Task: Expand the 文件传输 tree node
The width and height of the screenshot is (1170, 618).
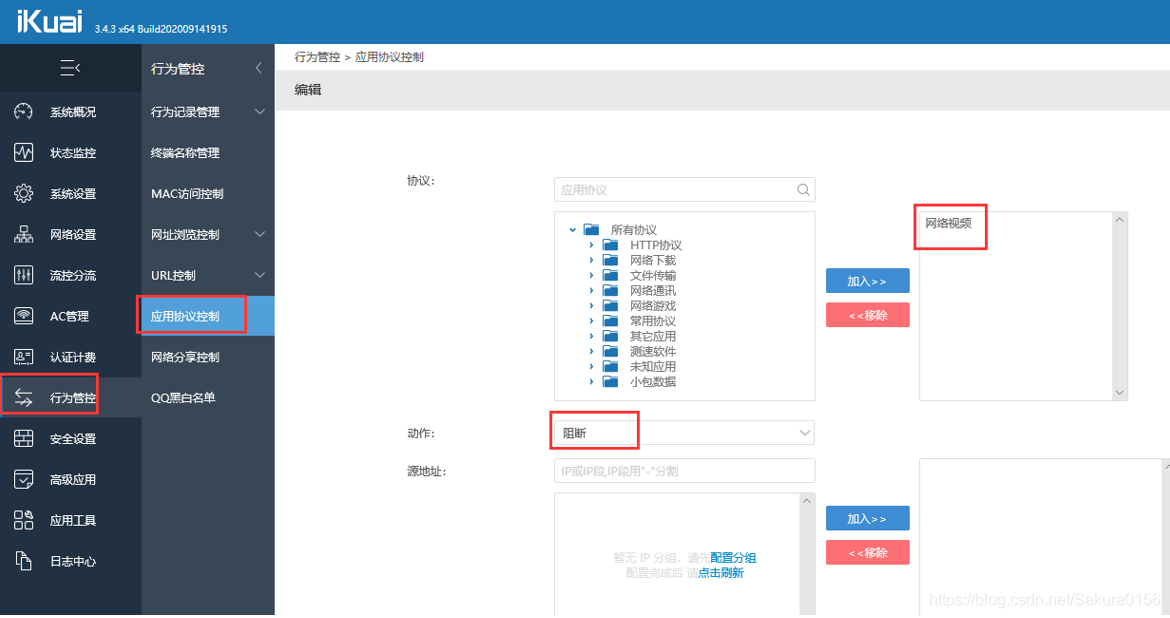Action: (x=591, y=275)
